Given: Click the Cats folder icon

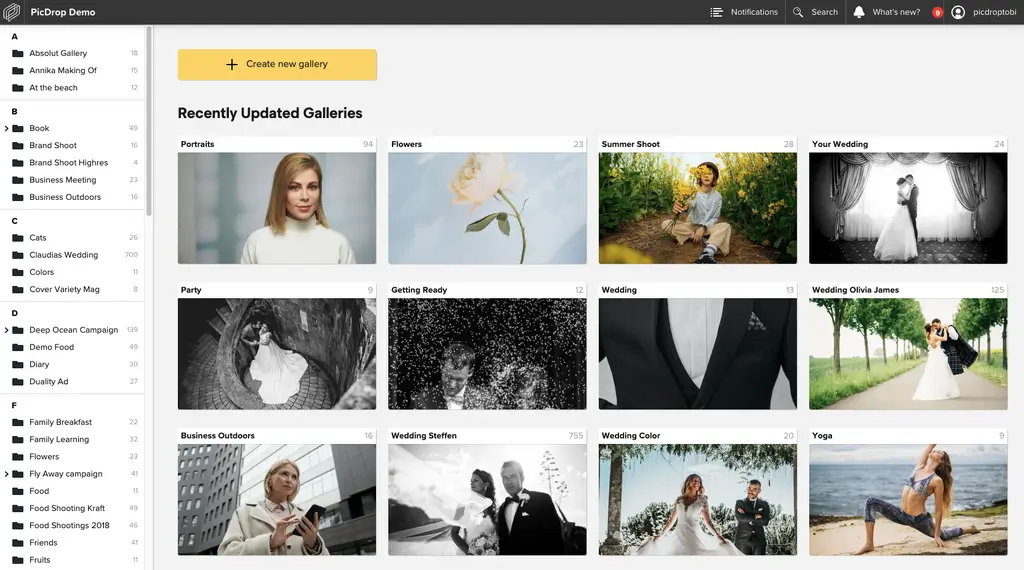Looking at the screenshot, I should (18, 238).
